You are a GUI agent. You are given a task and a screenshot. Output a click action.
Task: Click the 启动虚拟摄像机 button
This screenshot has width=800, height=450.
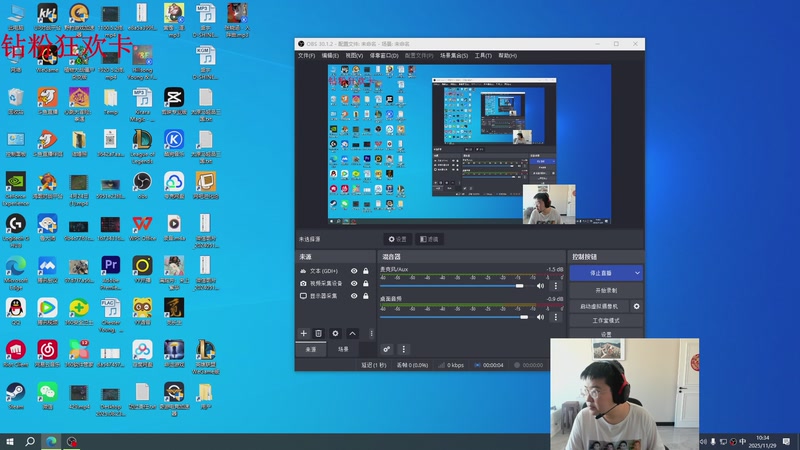tap(599, 306)
